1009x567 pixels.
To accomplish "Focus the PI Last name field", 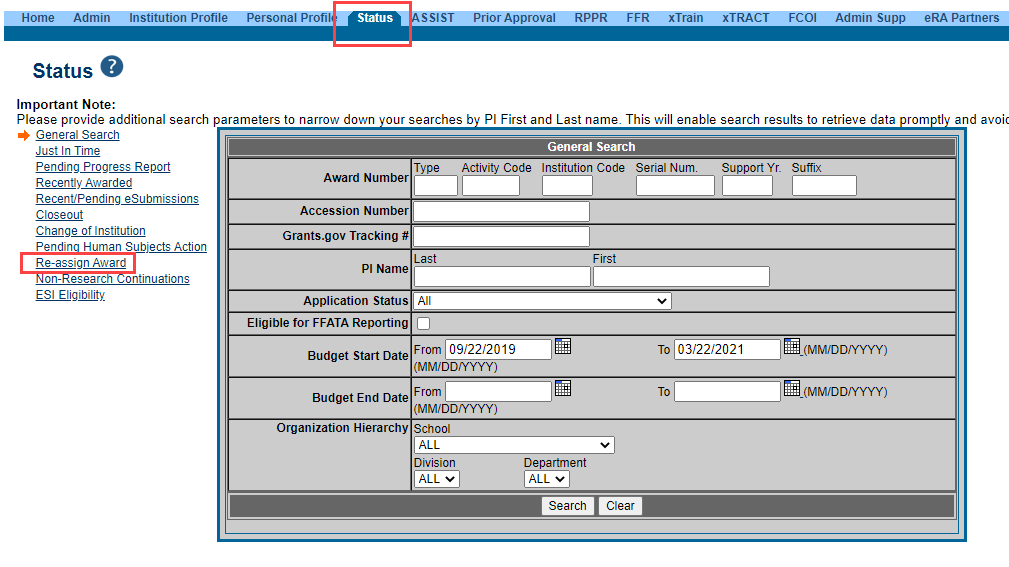I will coord(501,277).
